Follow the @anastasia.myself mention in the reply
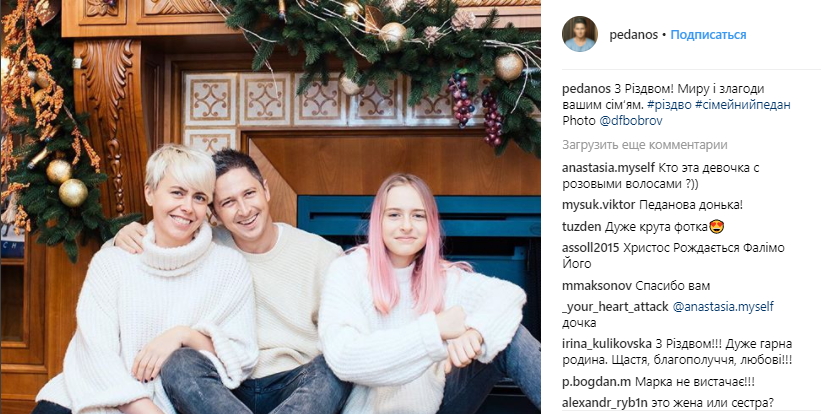This screenshot has width=826, height=414. click(x=723, y=307)
